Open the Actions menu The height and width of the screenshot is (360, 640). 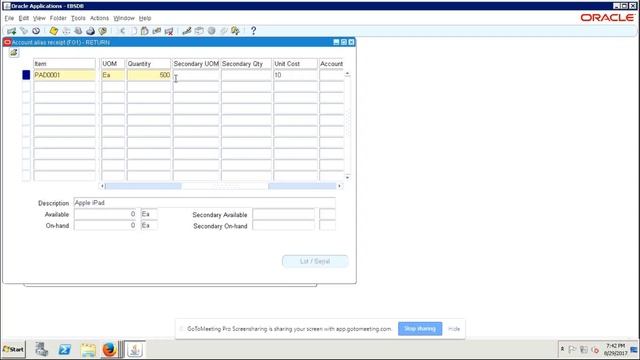click(x=99, y=18)
